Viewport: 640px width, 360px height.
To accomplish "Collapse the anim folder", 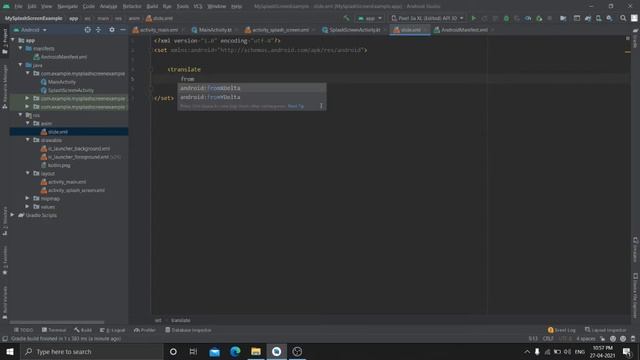I will tap(28, 123).
